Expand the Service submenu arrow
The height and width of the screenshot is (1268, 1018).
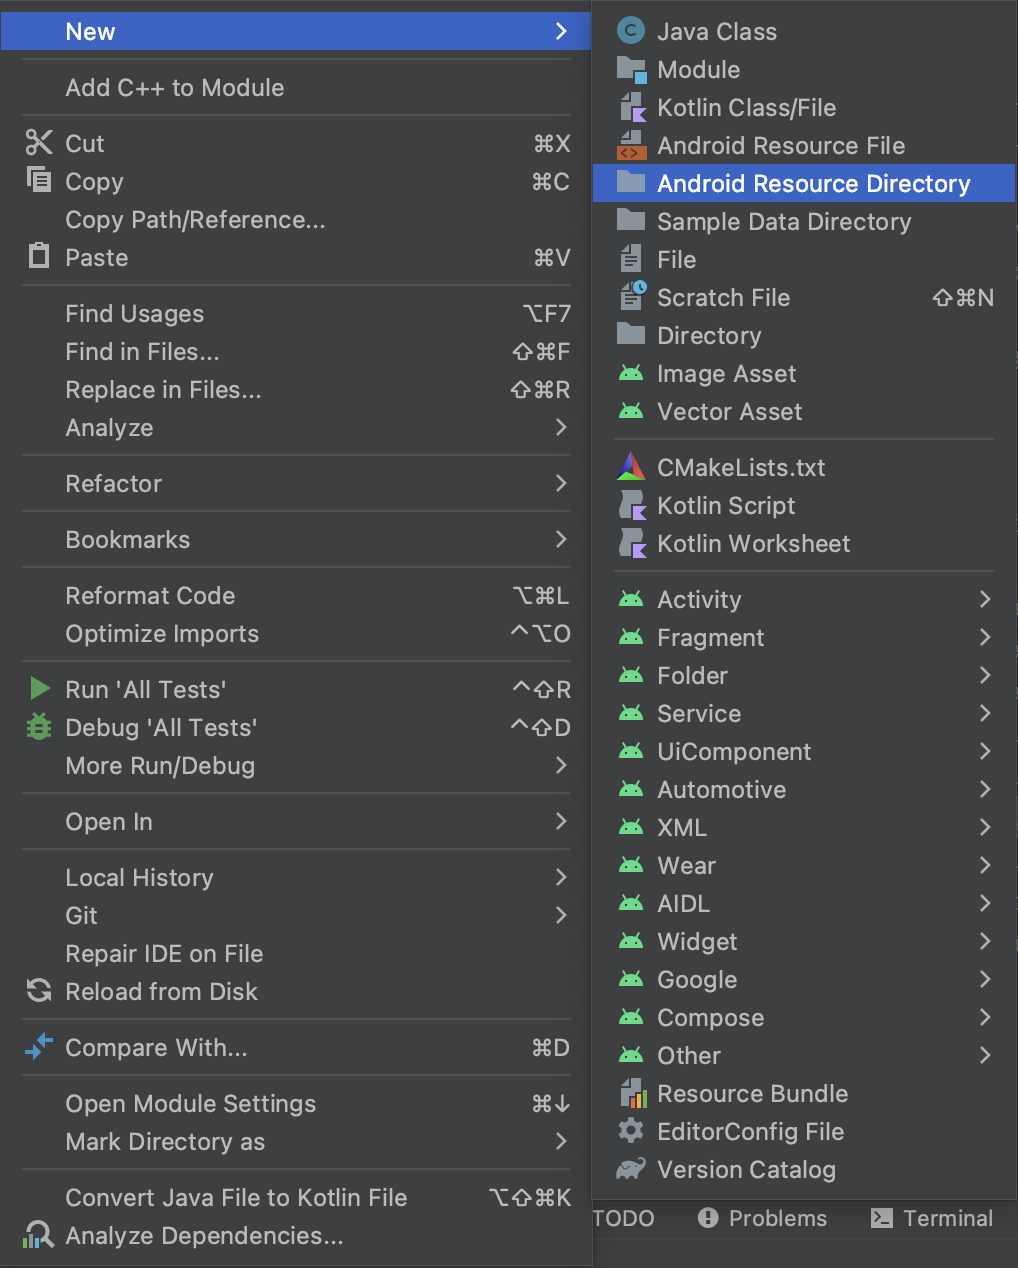pos(985,713)
